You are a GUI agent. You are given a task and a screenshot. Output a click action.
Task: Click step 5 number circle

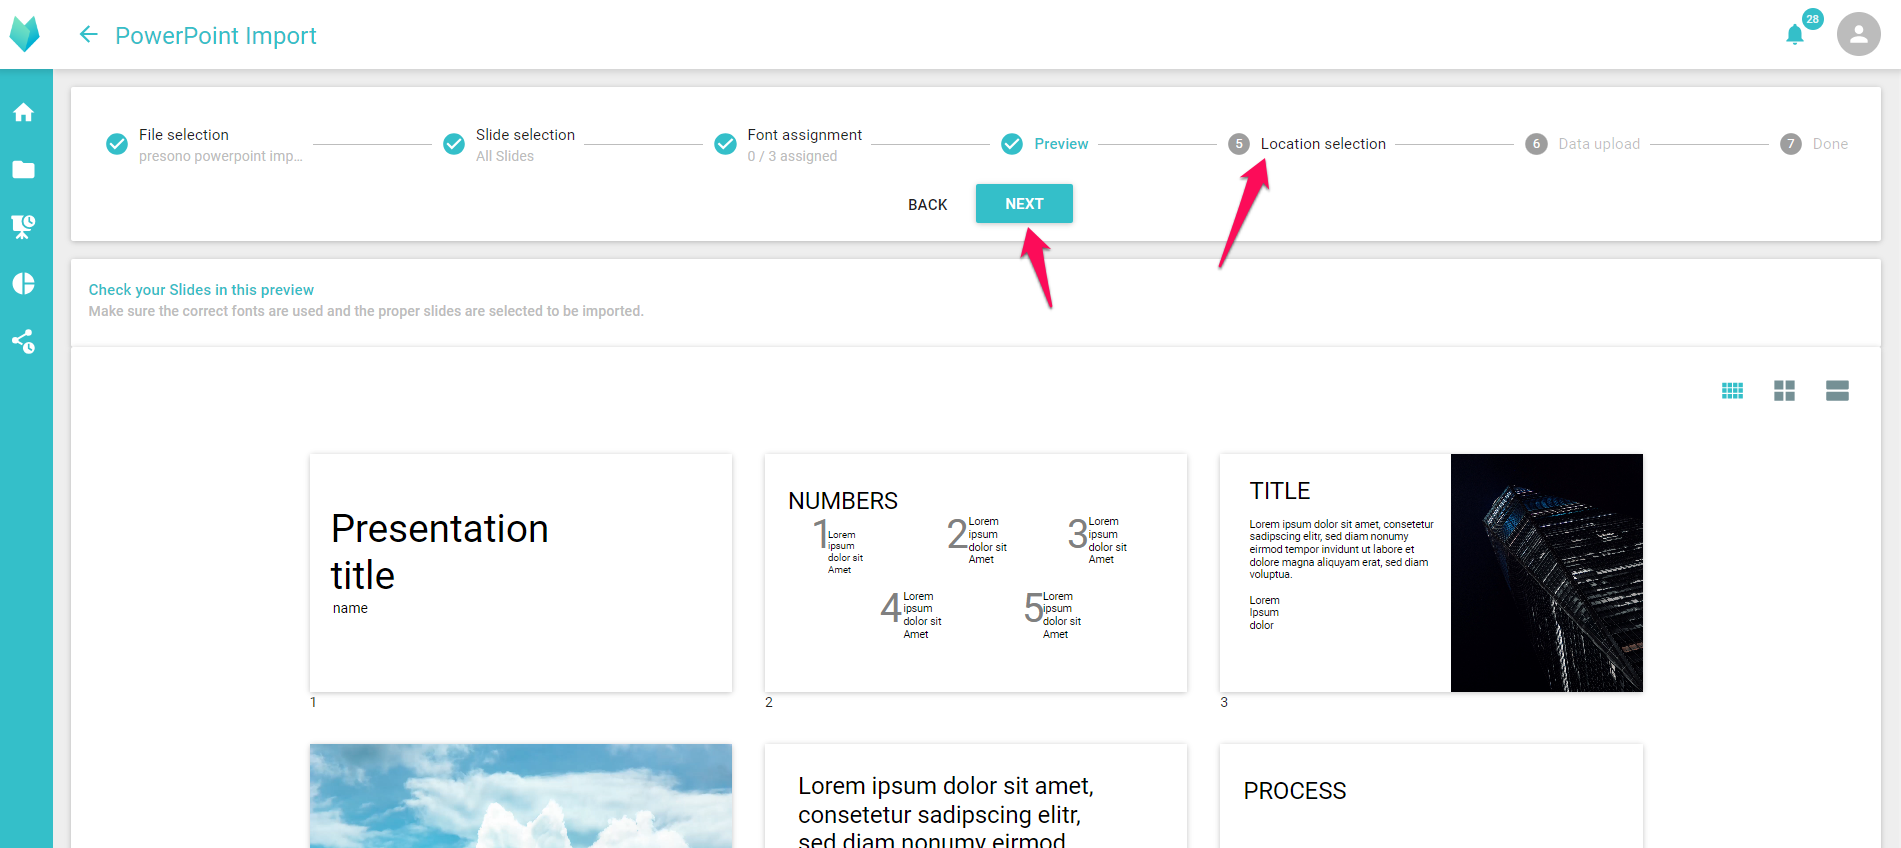pyautogui.click(x=1239, y=144)
